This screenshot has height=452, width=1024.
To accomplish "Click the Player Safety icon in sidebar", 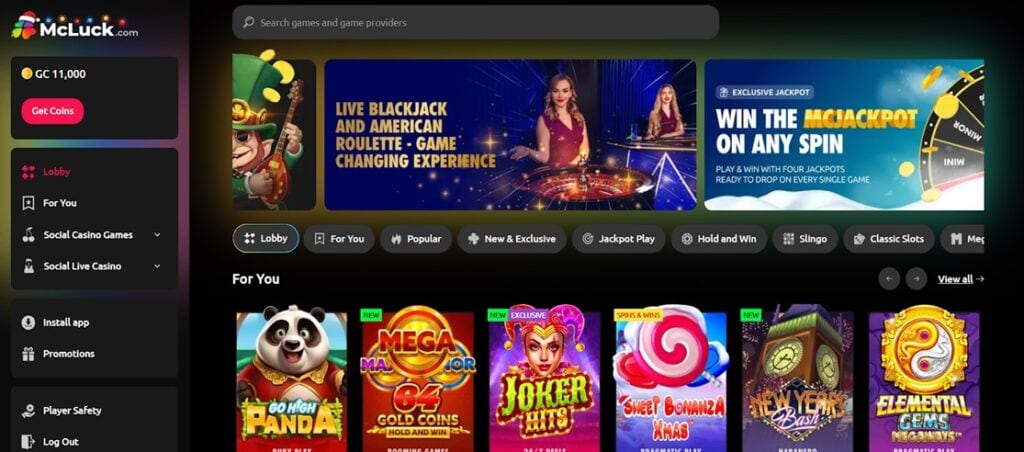I will click(28, 411).
